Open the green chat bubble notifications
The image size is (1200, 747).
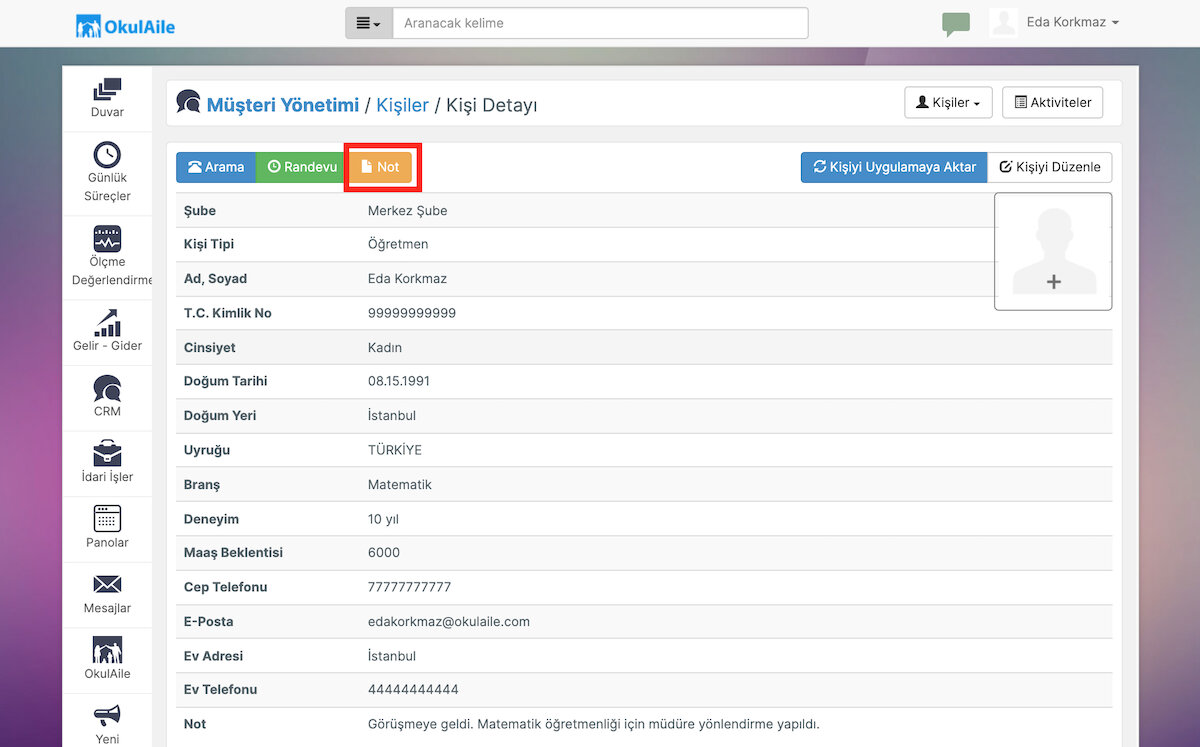tap(956, 24)
